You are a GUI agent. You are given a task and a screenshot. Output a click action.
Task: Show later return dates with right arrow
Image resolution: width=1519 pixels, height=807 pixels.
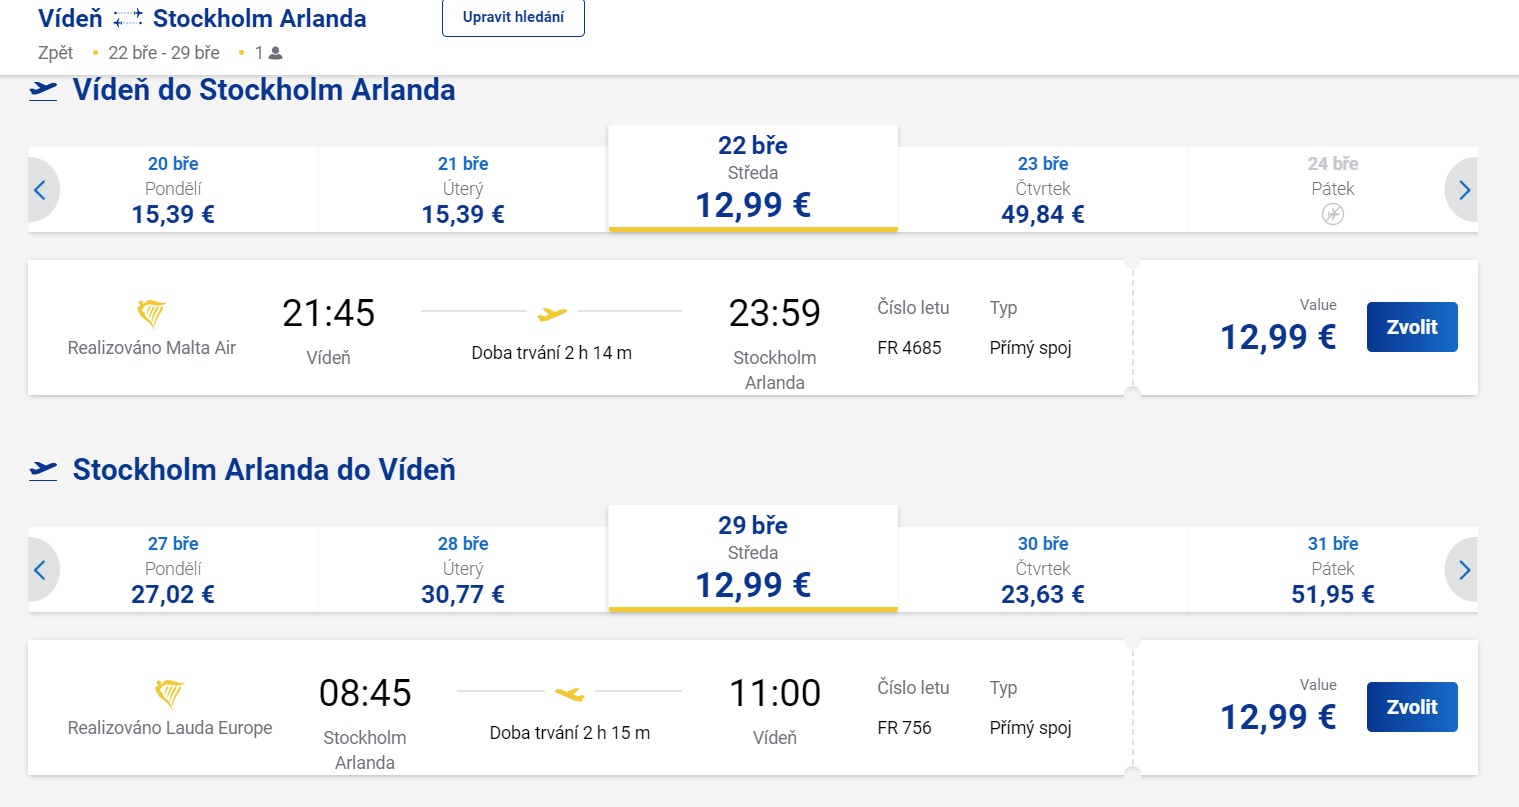tap(1464, 570)
